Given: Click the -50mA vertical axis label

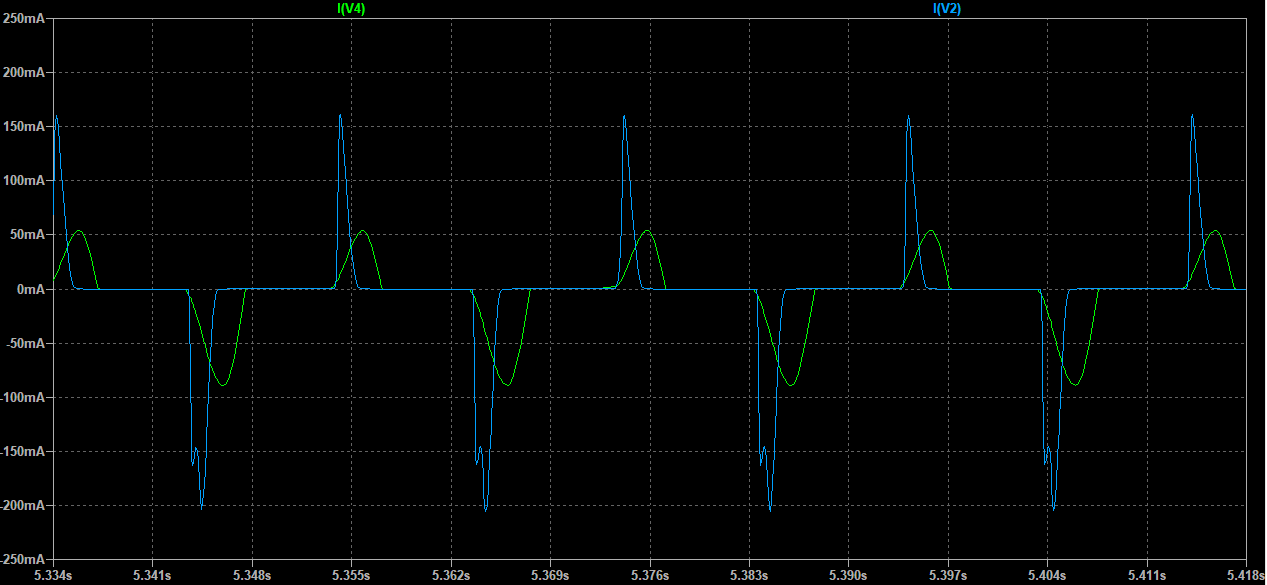Looking at the screenshot, I should [25, 343].
